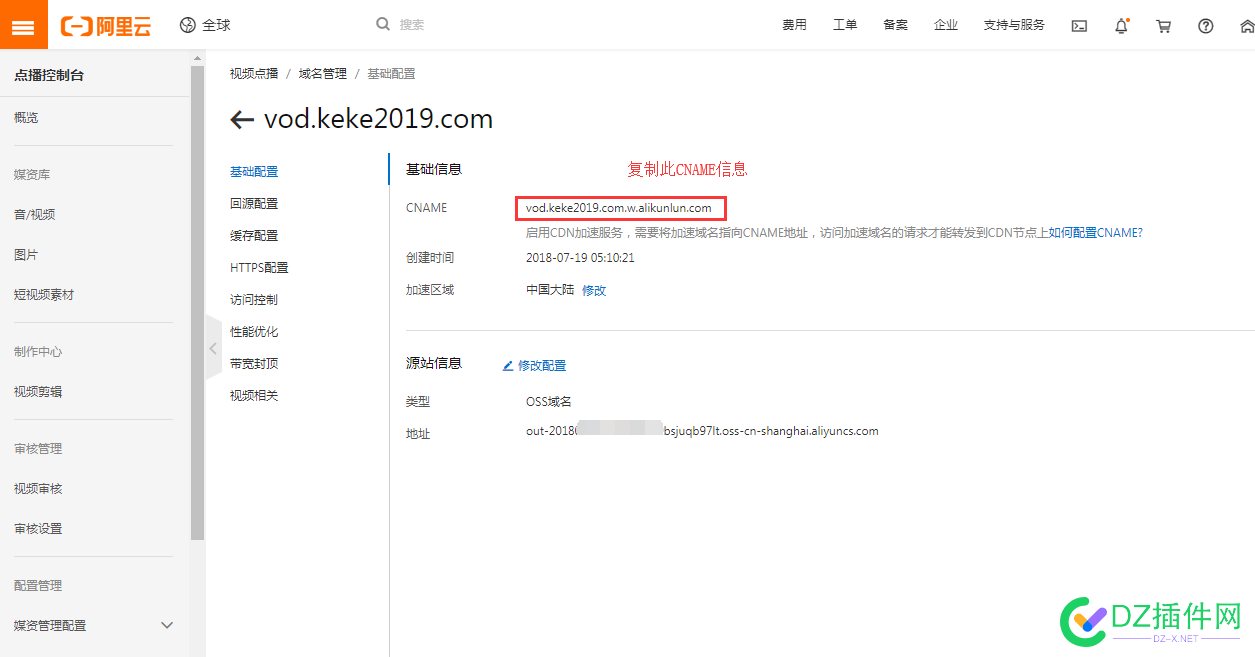The height and width of the screenshot is (657, 1255).
Task: Open 审核设置 in the sidebar
Action: coord(38,529)
